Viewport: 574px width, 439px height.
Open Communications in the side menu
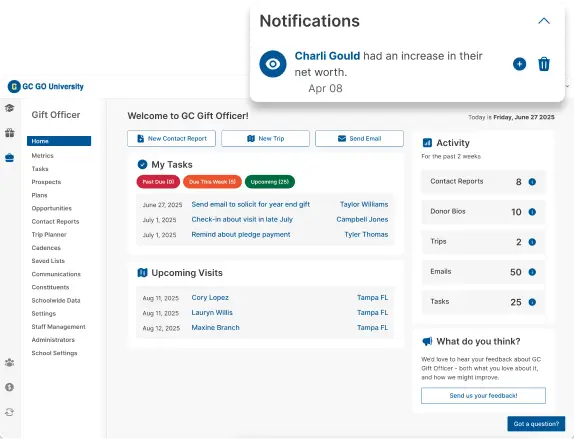pos(56,274)
